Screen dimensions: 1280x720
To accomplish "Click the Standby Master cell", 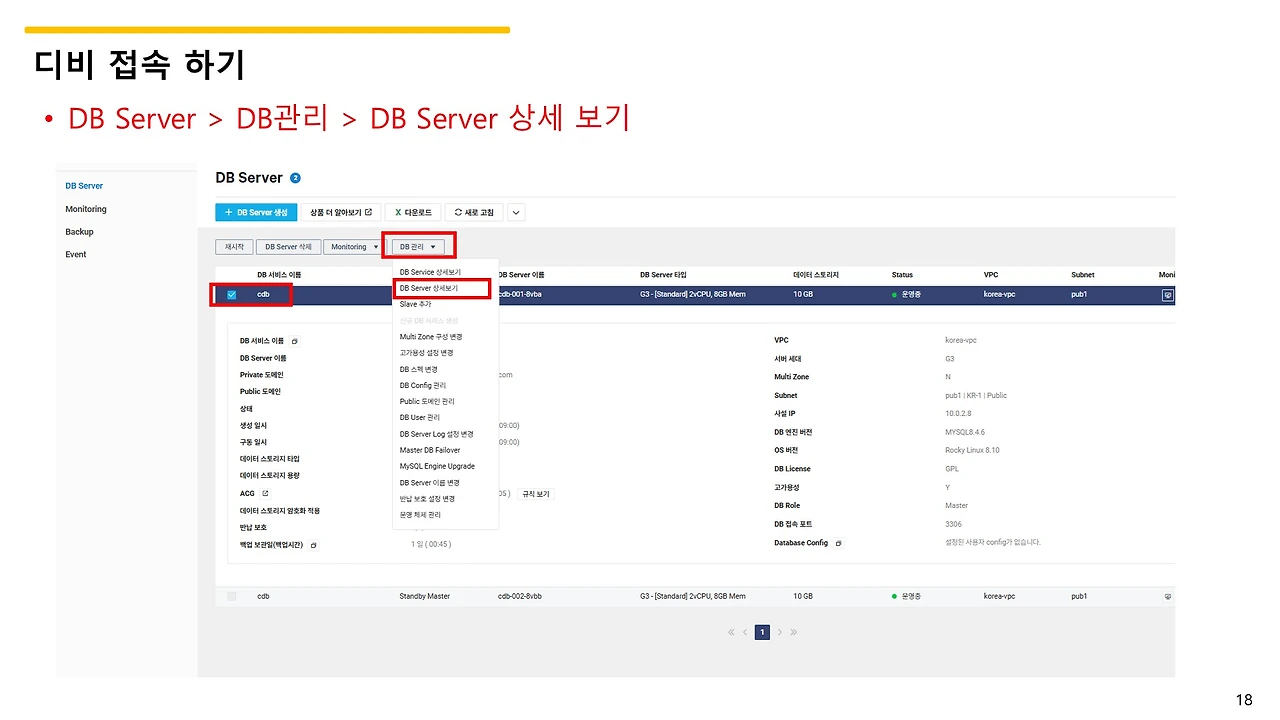I will pos(424,596).
